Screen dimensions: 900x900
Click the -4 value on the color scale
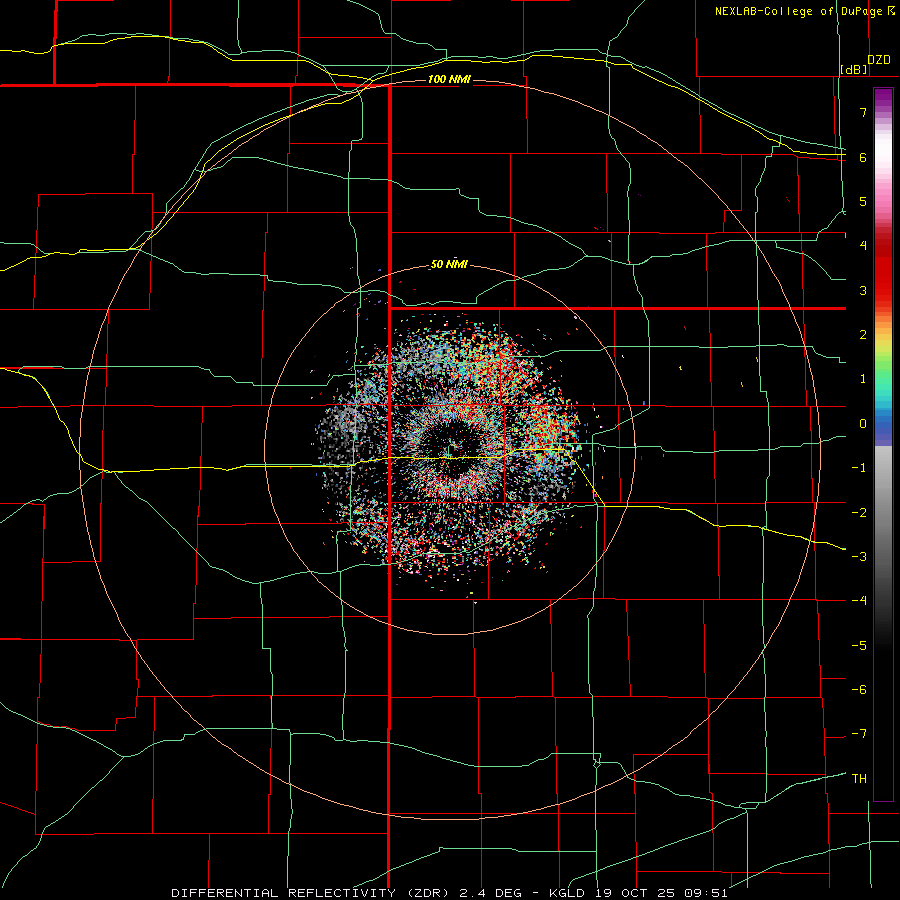coord(859,601)
